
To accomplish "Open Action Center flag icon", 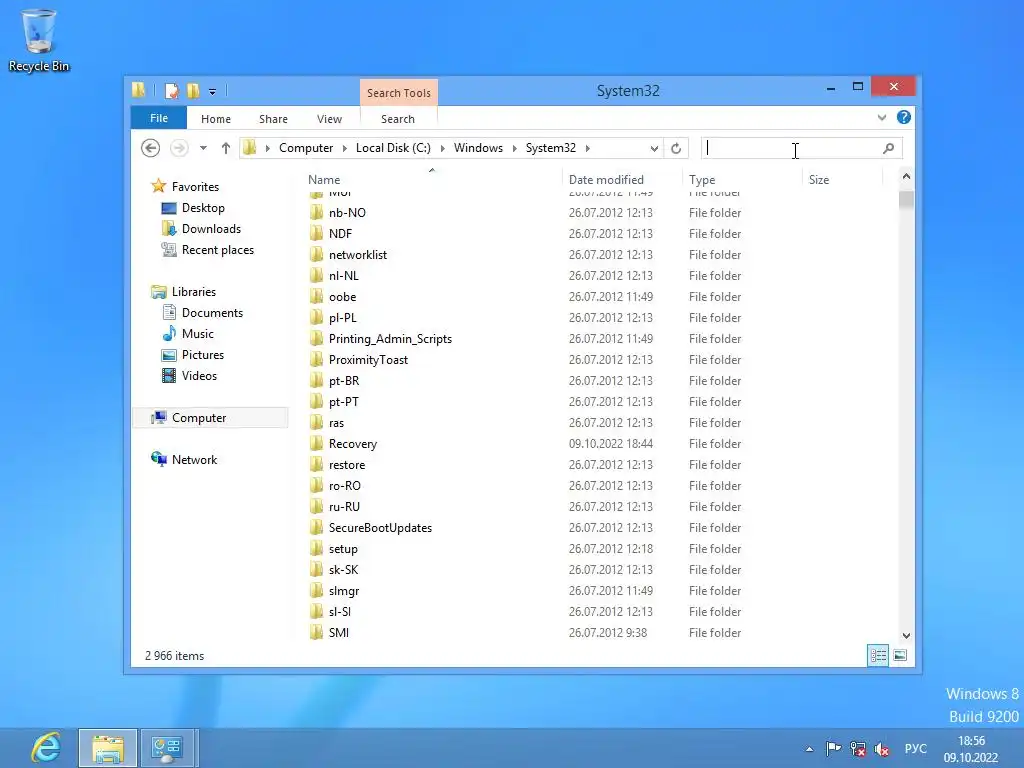I will [x=833, y=749].
